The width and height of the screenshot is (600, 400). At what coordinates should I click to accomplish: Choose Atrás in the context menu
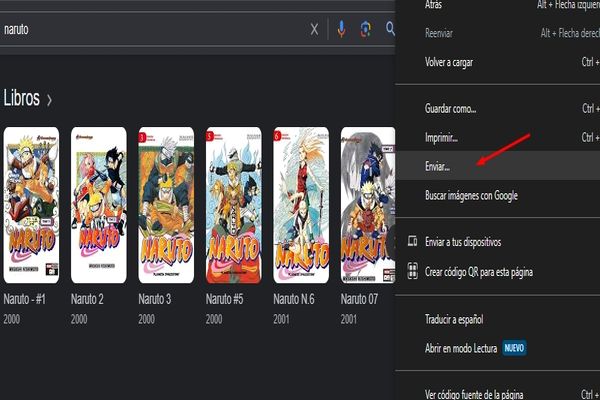[x=497, y=5]
